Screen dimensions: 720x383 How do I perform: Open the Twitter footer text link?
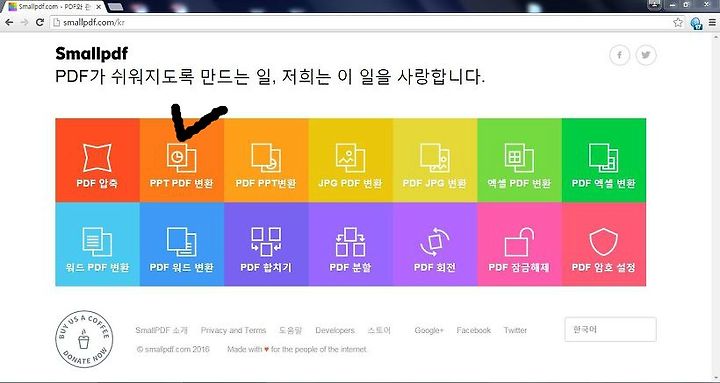click(515, 330)
